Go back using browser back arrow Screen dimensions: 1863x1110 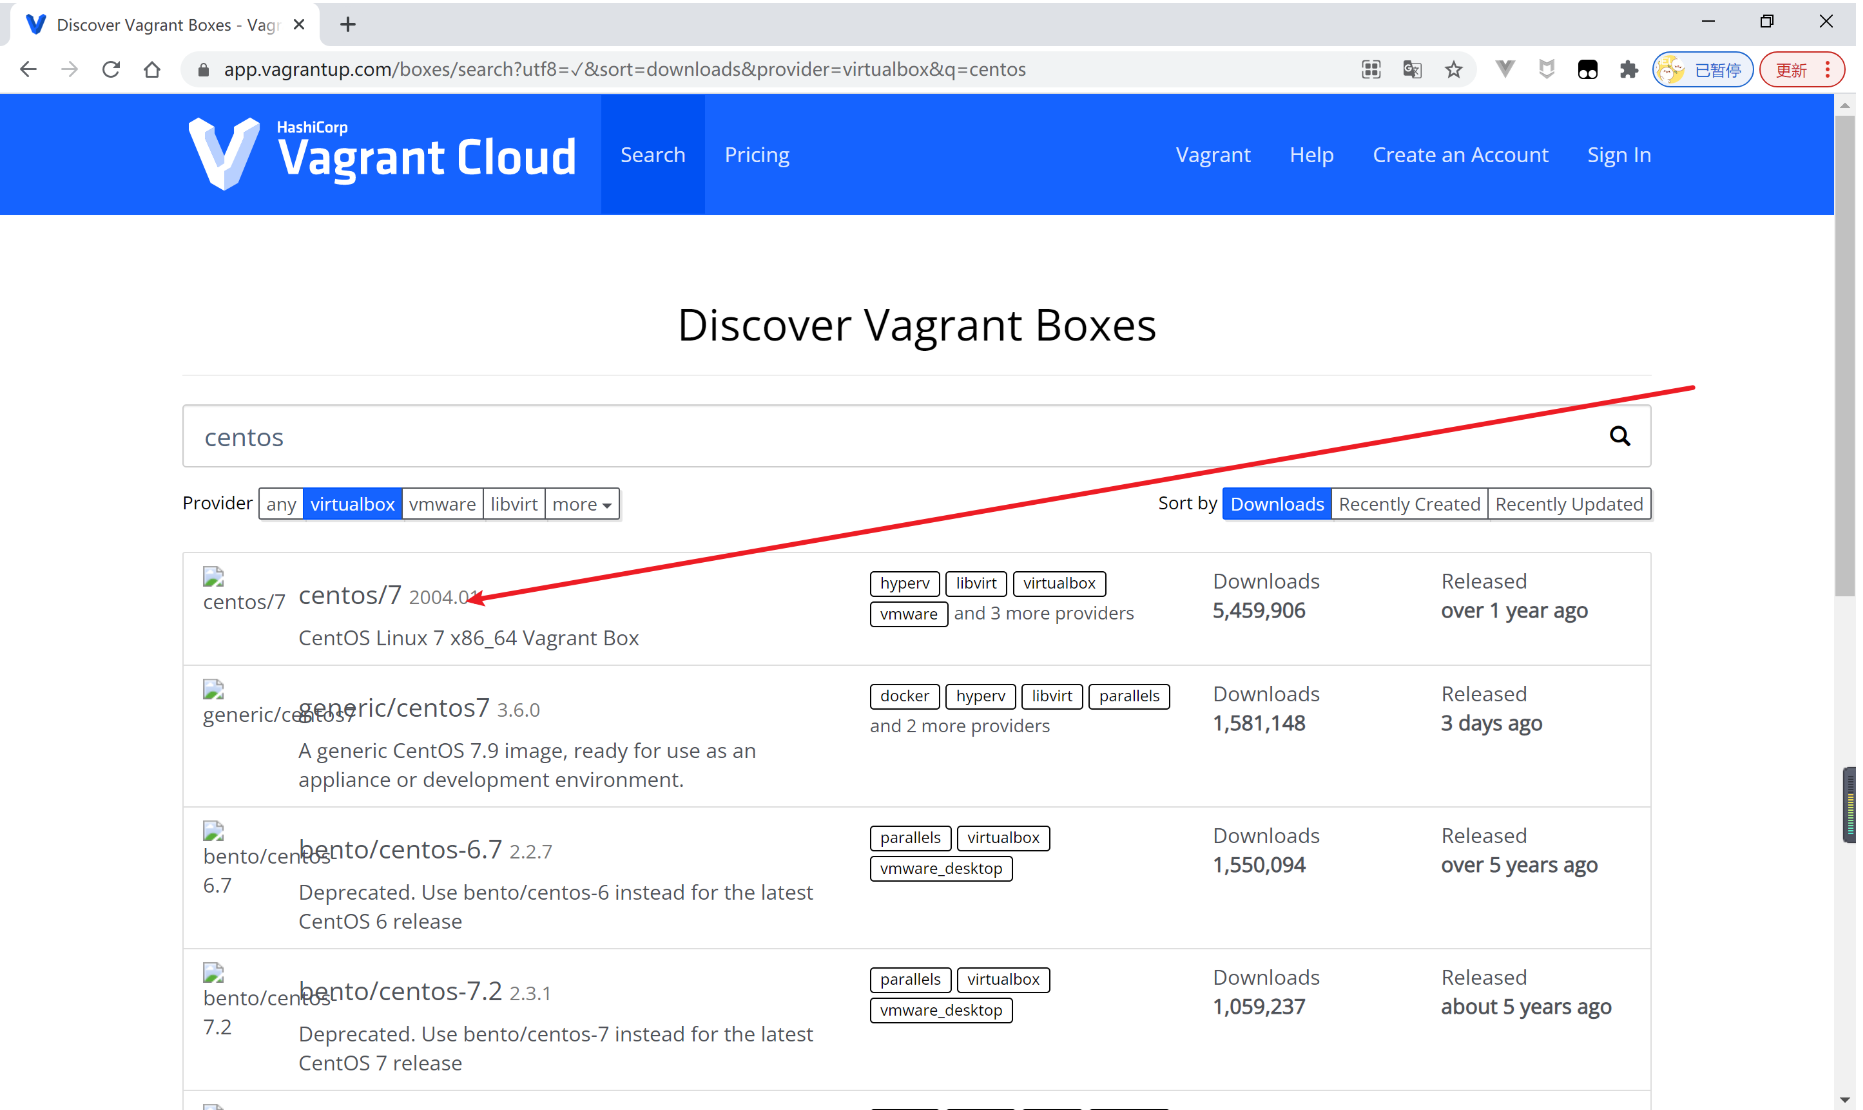point(28,69)
